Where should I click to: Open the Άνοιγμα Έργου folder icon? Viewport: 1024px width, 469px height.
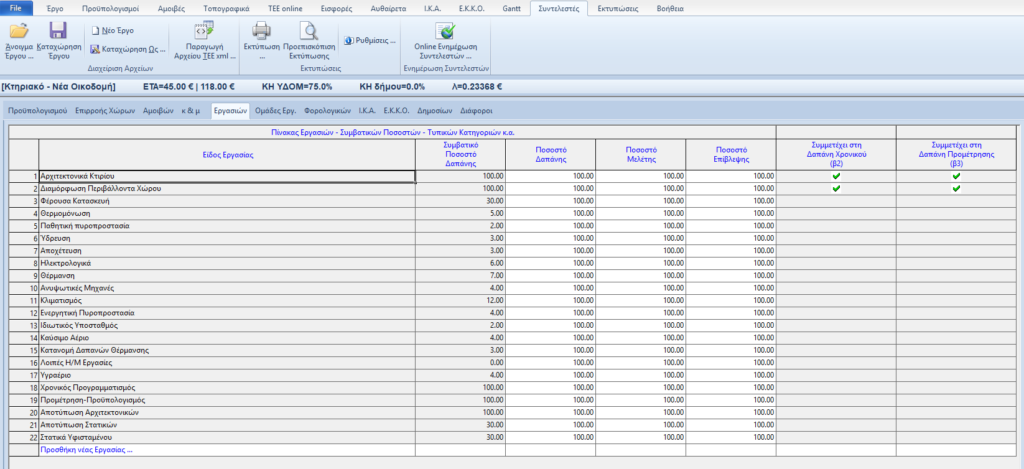pos(18,31)
